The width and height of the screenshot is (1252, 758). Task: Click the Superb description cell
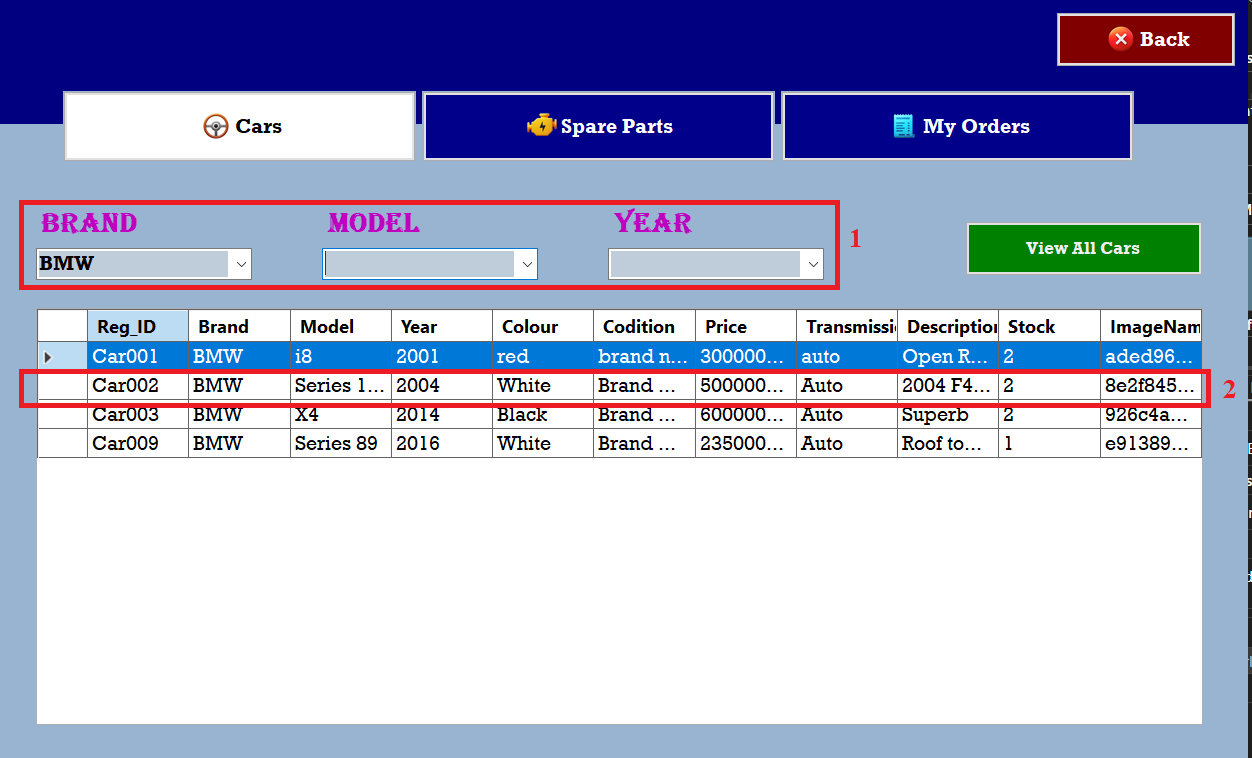point(948,415)
